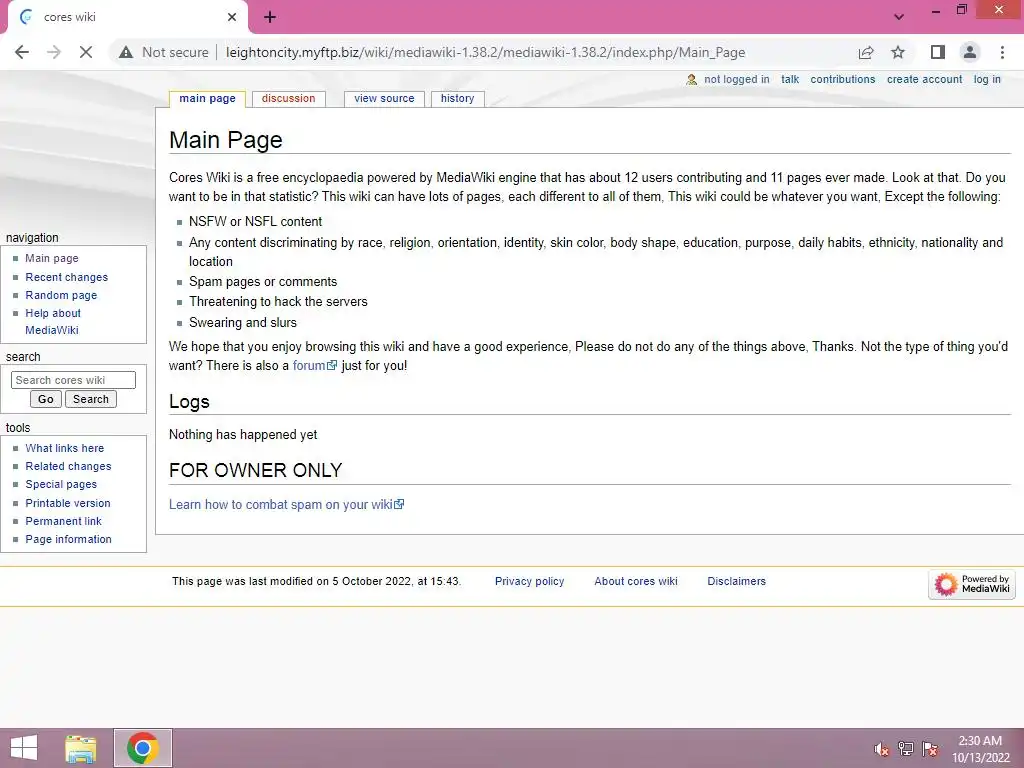The width and height of the screenshot is (1024, 768).
Task: Stop loading the current page
Action: [x=86, y=52]
